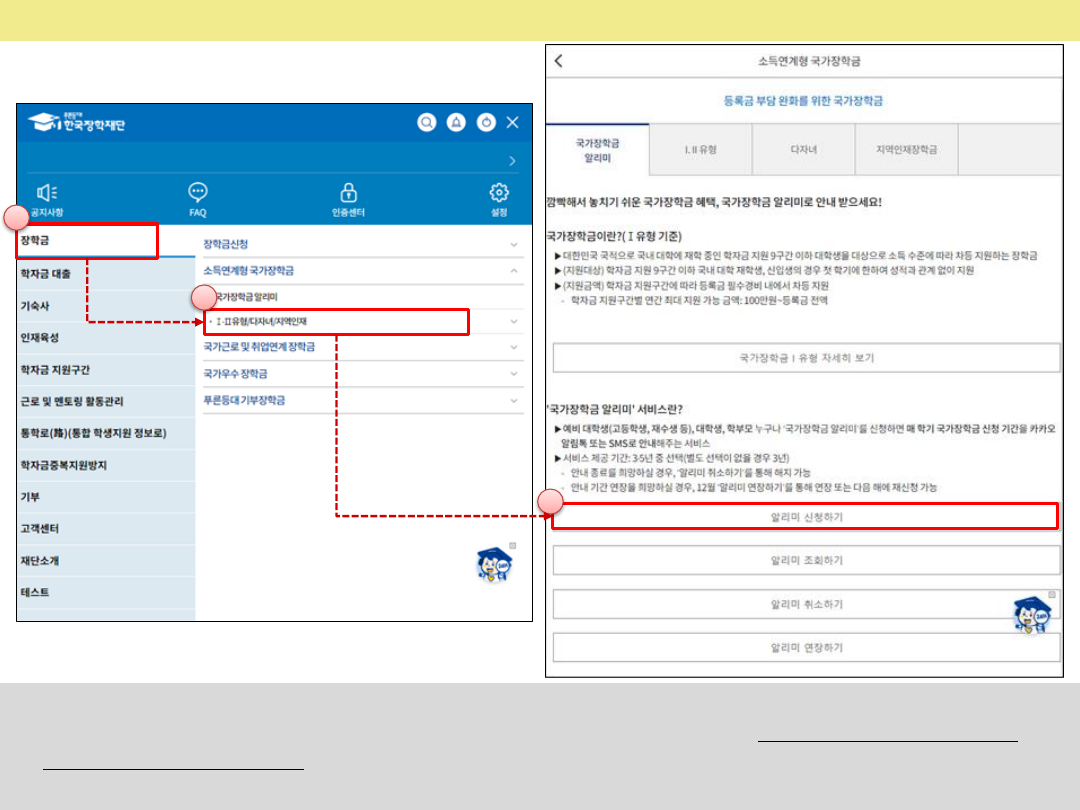This screenshot has width=1080, height=810.
Task: Open 인증센터 lock icon
Action: [x=348, y=193]
